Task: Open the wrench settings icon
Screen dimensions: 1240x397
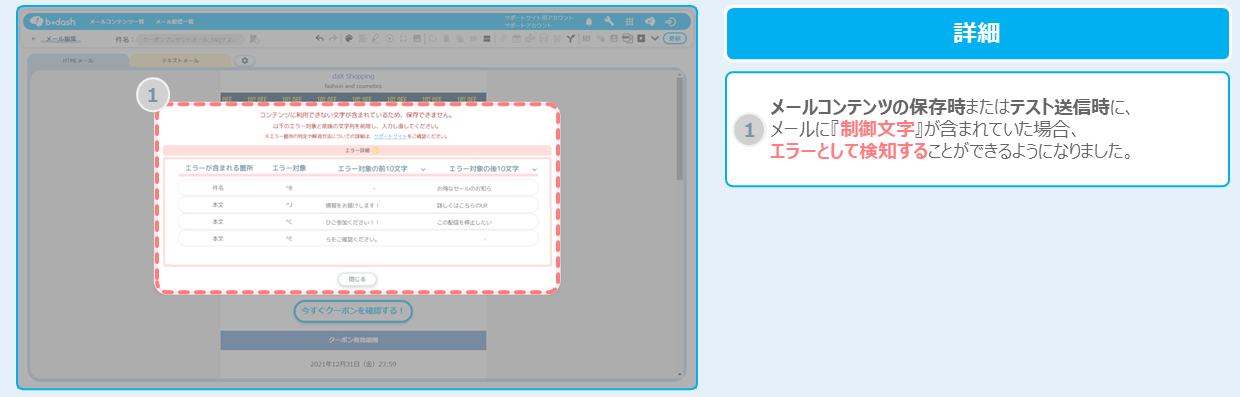Action: coord(609,22)
